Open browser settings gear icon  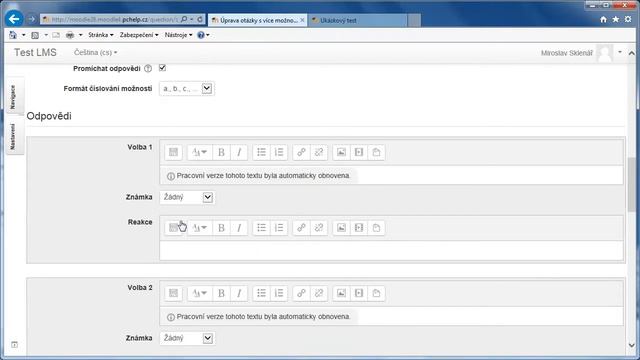point(628,19)
